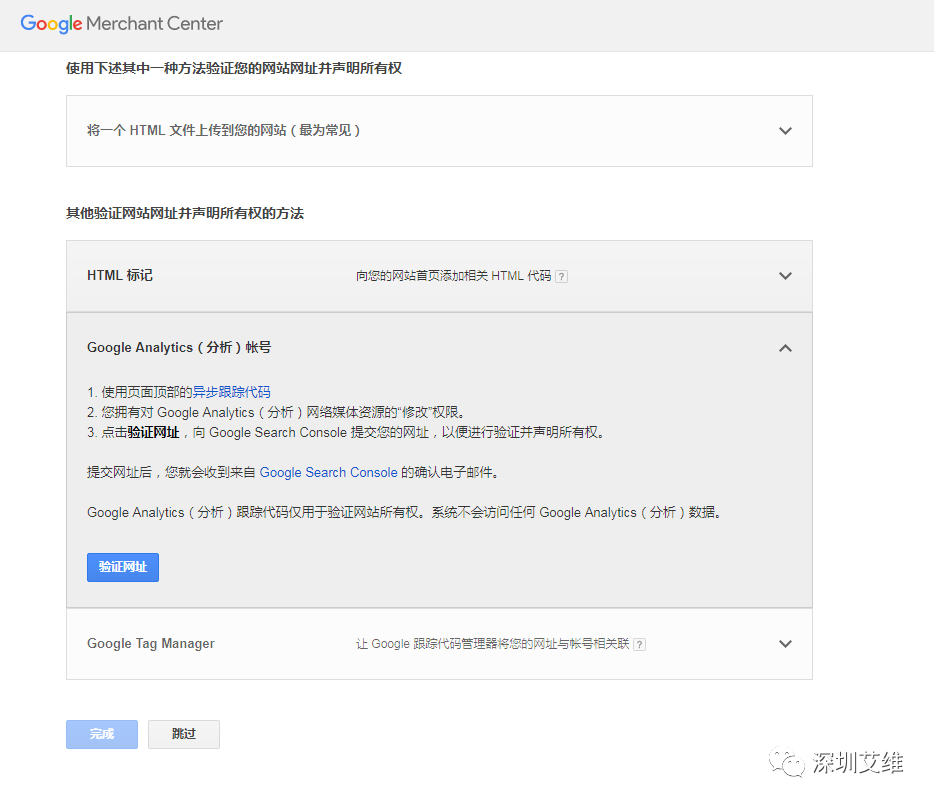Click the help icon beside Google Tag Manager description
The image size is (934, 804).
pyautogui.click(x=640, y=644)
